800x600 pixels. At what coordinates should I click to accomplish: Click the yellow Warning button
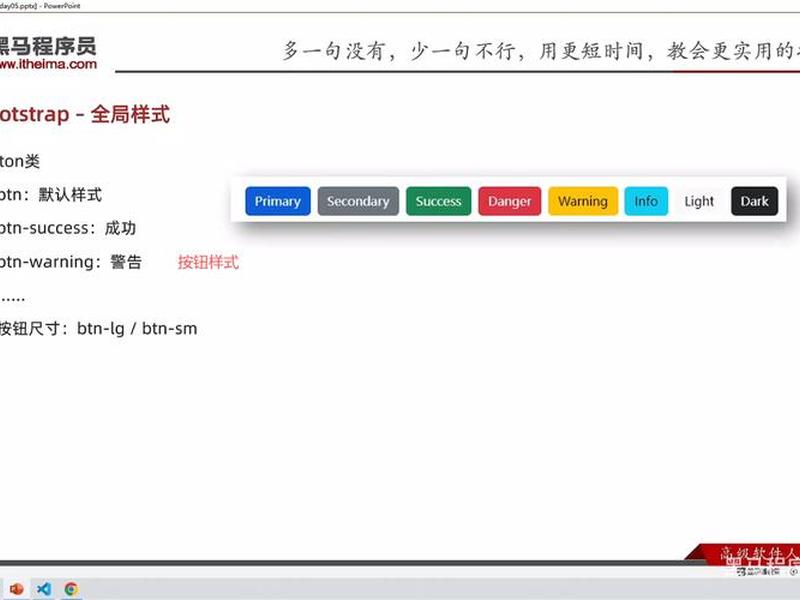click(x=583, y=201)
